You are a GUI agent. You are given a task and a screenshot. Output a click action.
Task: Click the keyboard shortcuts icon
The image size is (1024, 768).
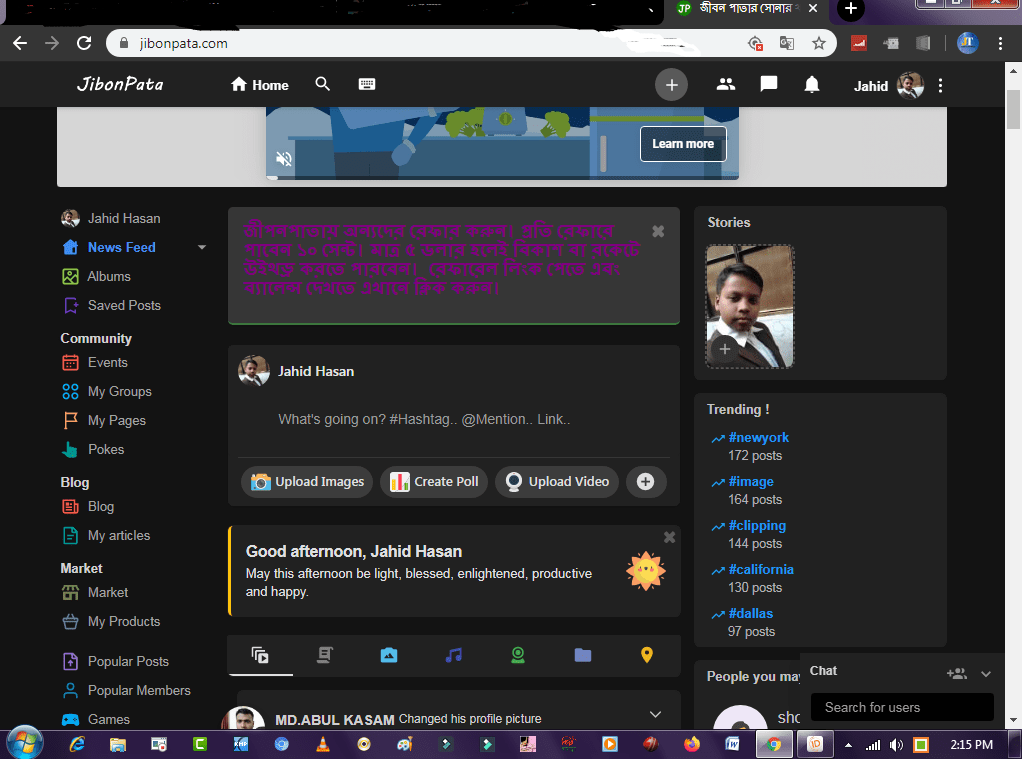coord(367,85)
